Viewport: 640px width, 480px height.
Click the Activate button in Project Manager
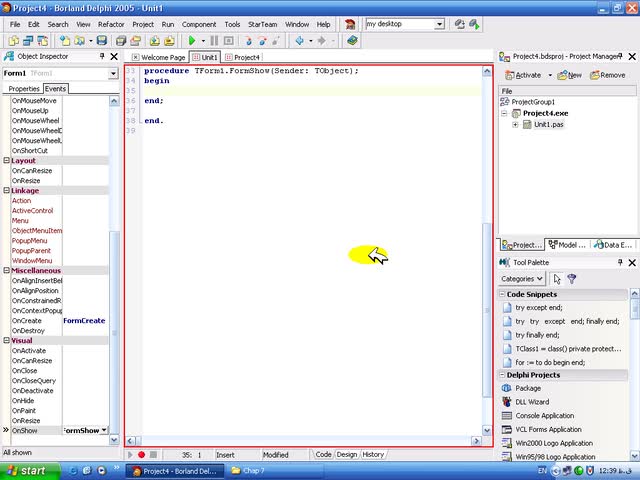coord(524,75)
